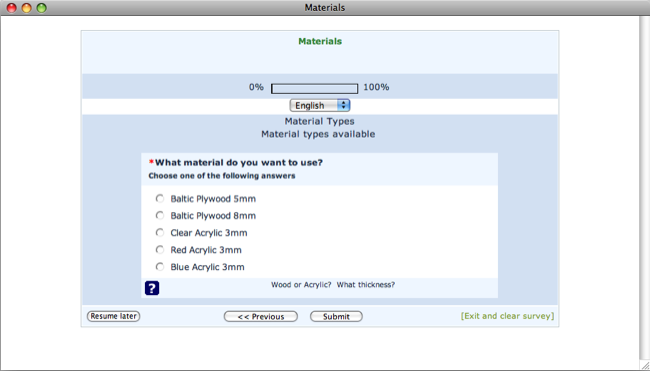Click help text 'Wood or Acrylic? What thickness?'
Viewport: 650px width, 371px height.
(x=333, y=285)
